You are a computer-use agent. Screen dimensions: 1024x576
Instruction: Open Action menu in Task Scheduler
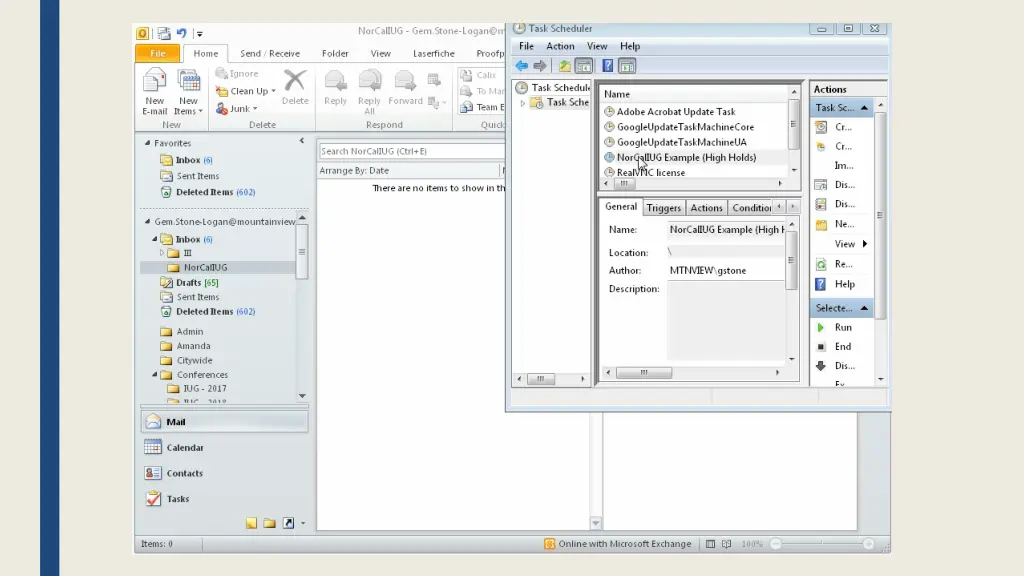point(560,46)
